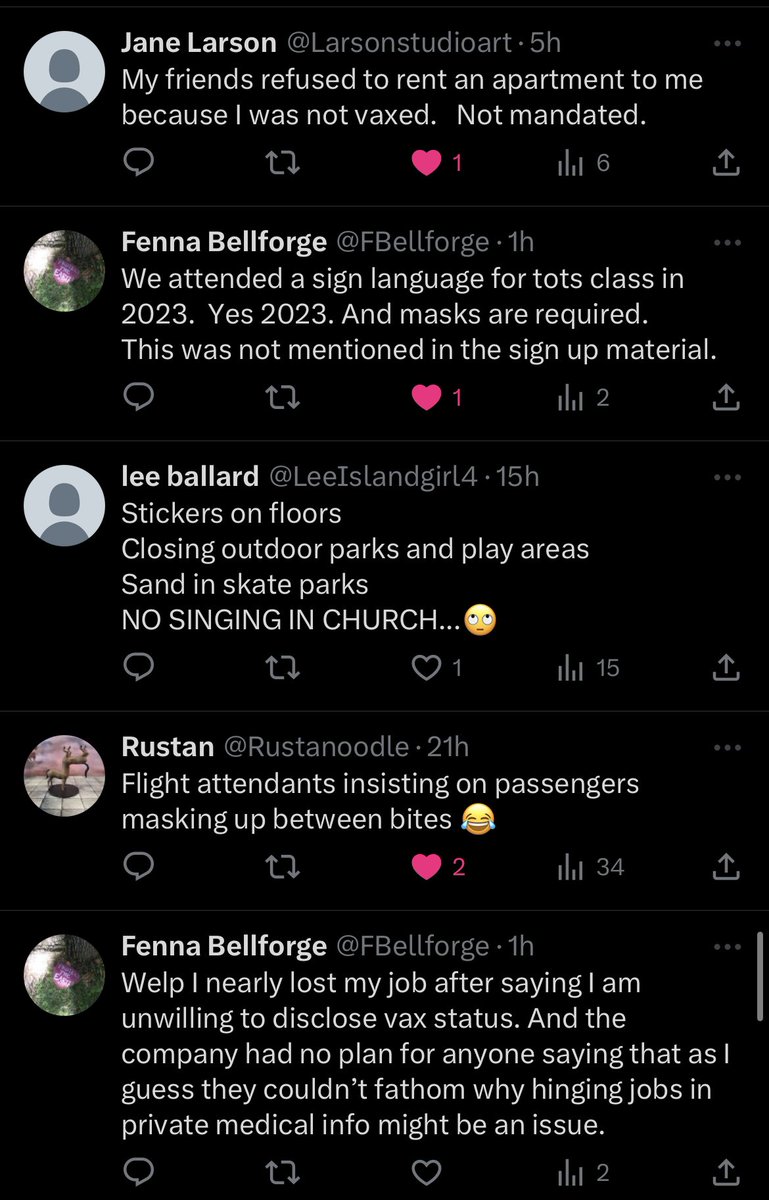Share Fenna Bellforge's sign language class tweet

point(727,398)
